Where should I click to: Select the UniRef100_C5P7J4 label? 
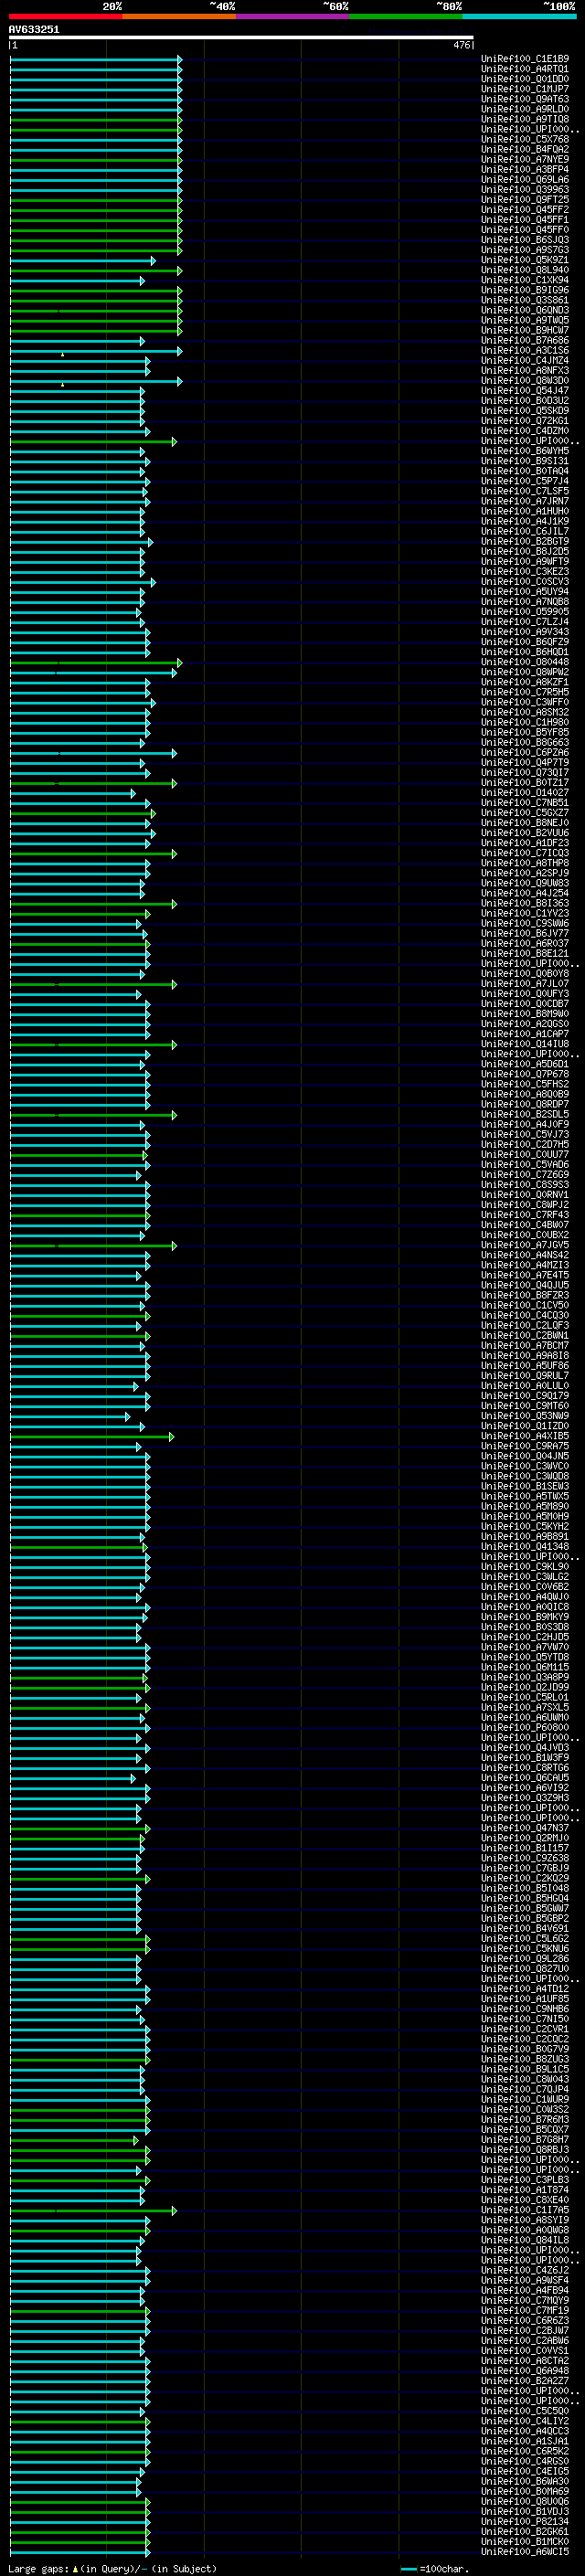pyautogui.click(x=525, y=481)
